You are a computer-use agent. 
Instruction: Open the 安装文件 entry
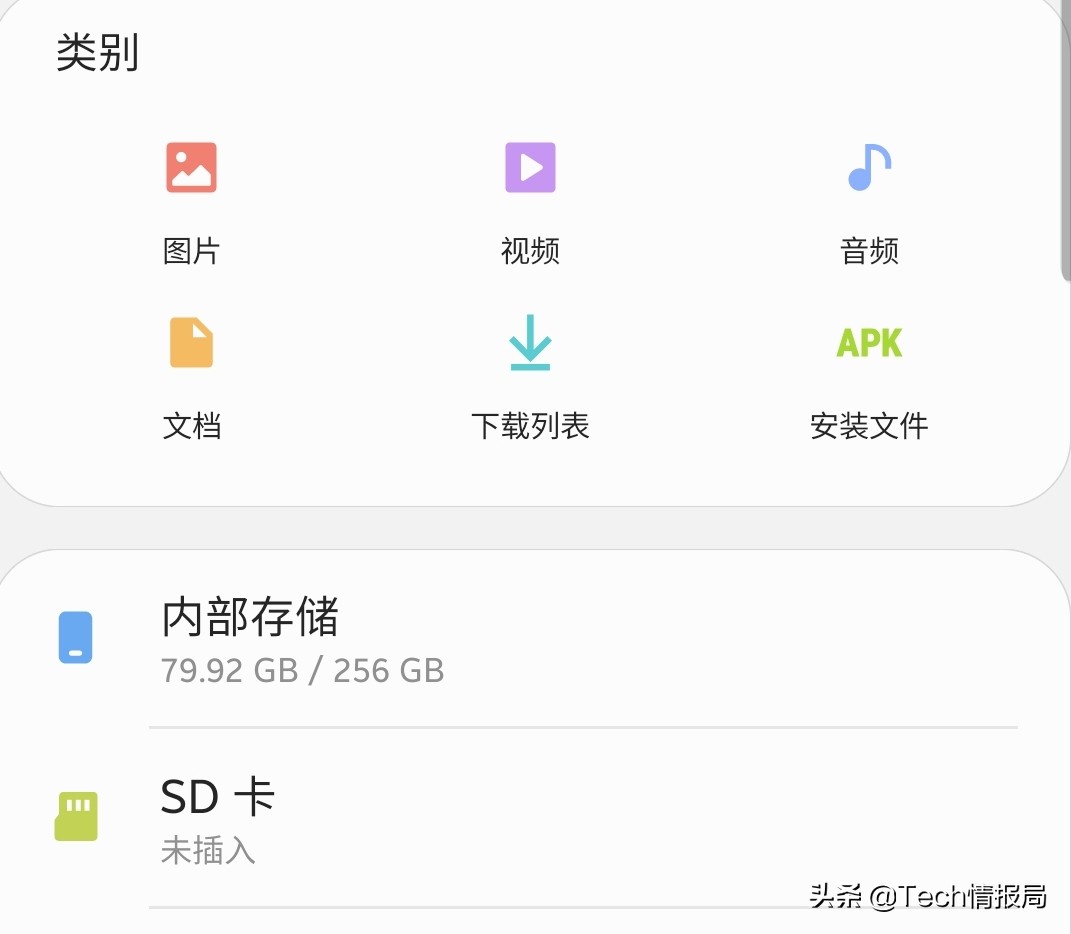(868, 426)
